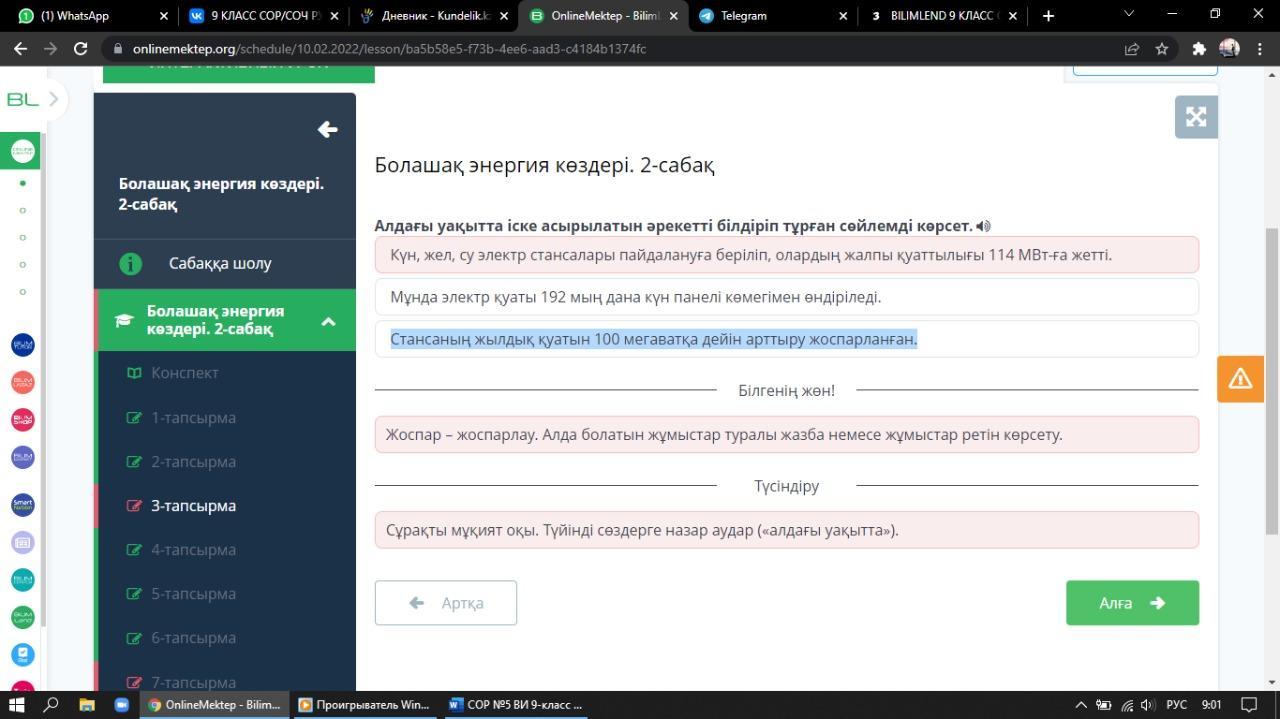Switch to Проигрыватель Windows taskbar item
Viewport: 1280px width, 719px height.
point(364,705)
